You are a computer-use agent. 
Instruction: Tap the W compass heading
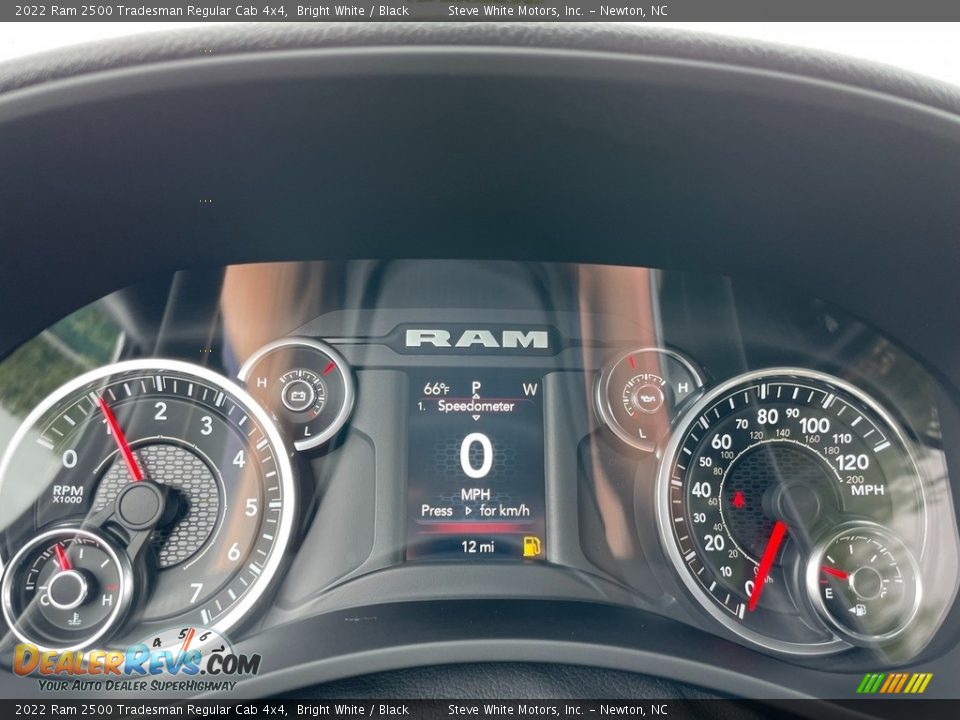530,389
